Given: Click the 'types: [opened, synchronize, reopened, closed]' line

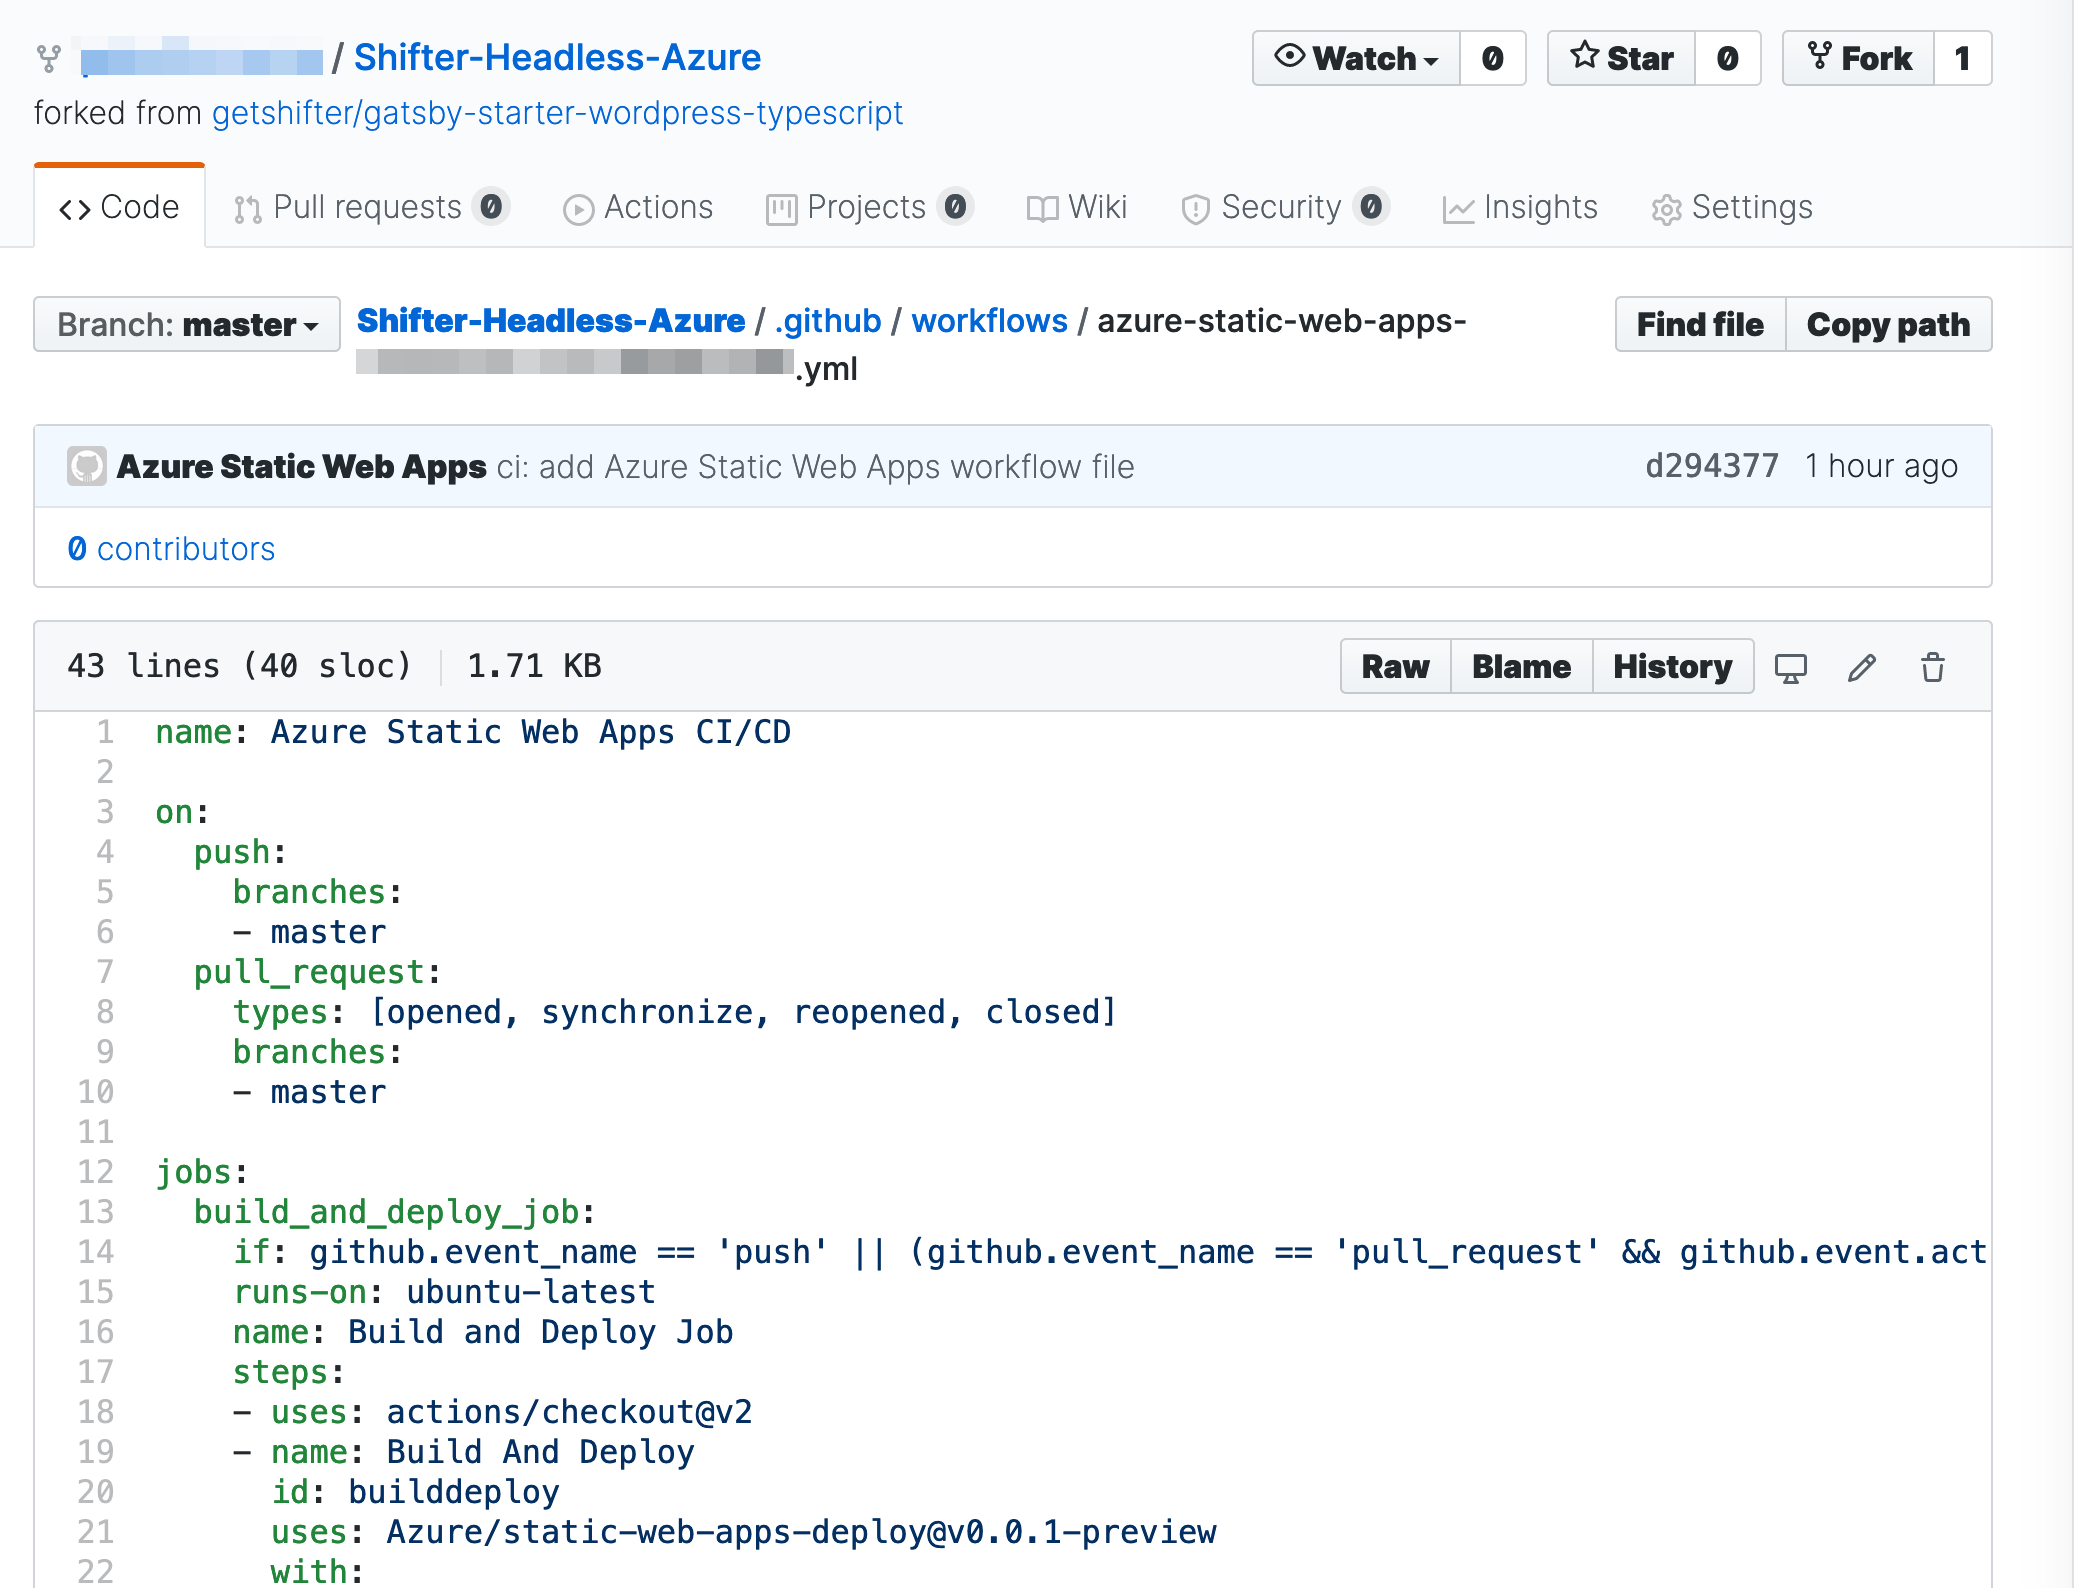Looking at the screenshot, I should (674, 1012).
